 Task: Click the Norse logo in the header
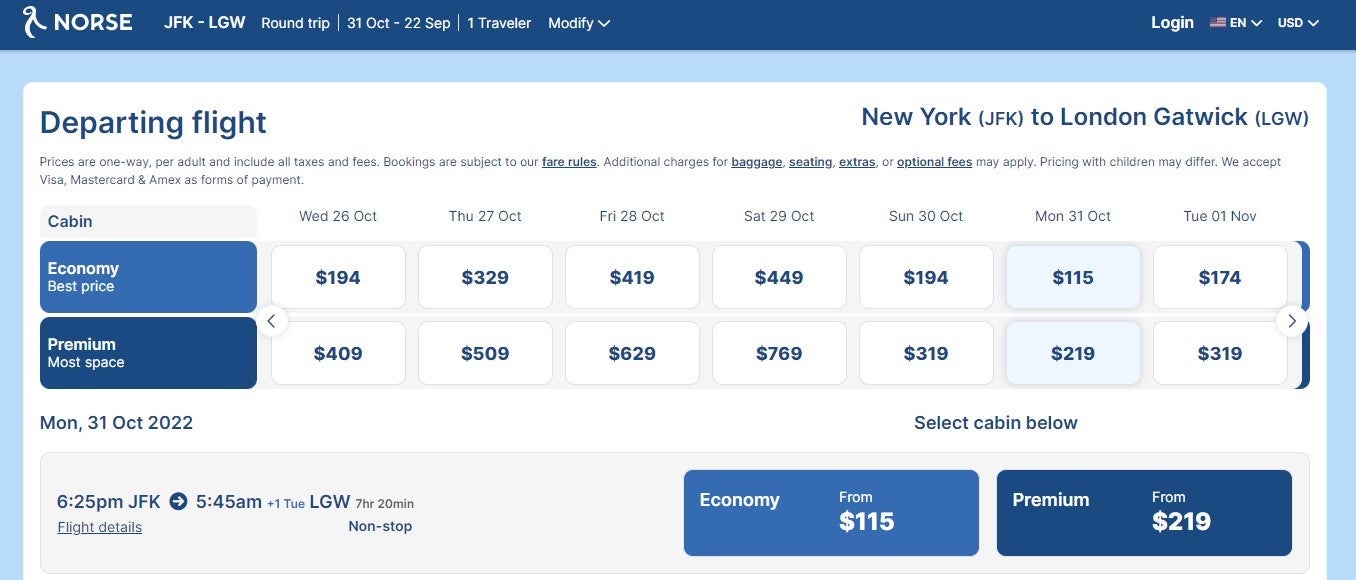click(78, 22)
